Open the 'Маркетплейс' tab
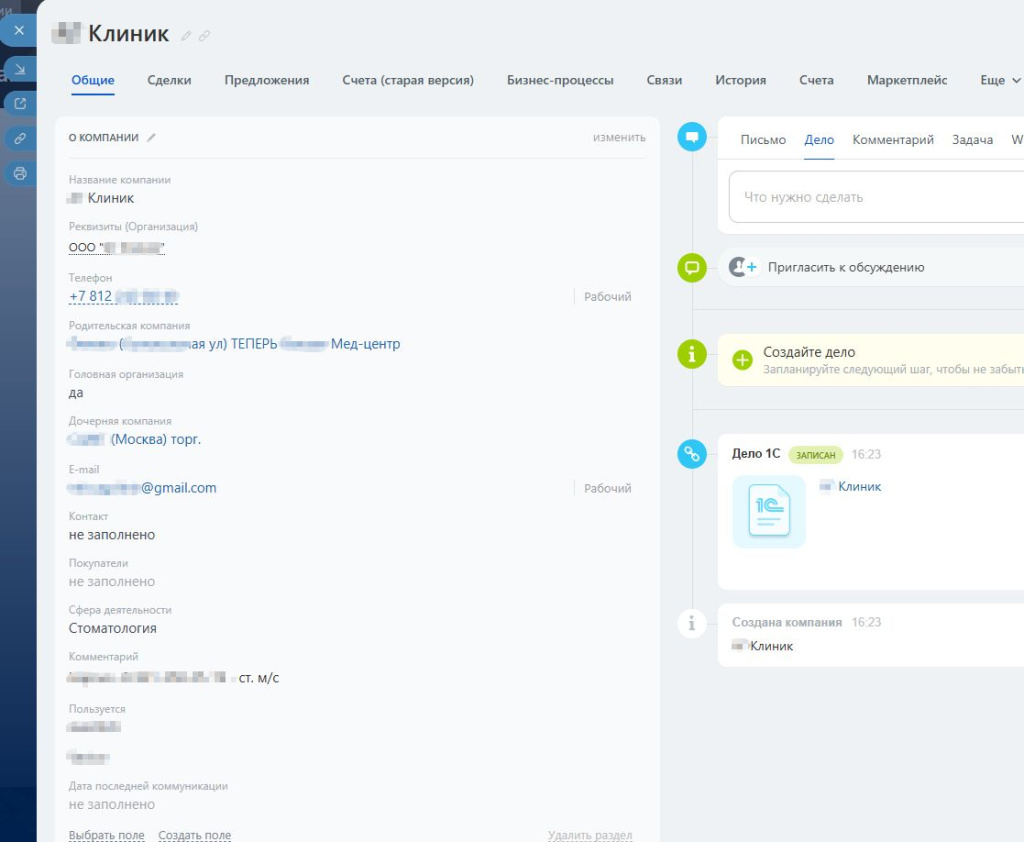Screen dimensions: 1024x842 (907, 80)
